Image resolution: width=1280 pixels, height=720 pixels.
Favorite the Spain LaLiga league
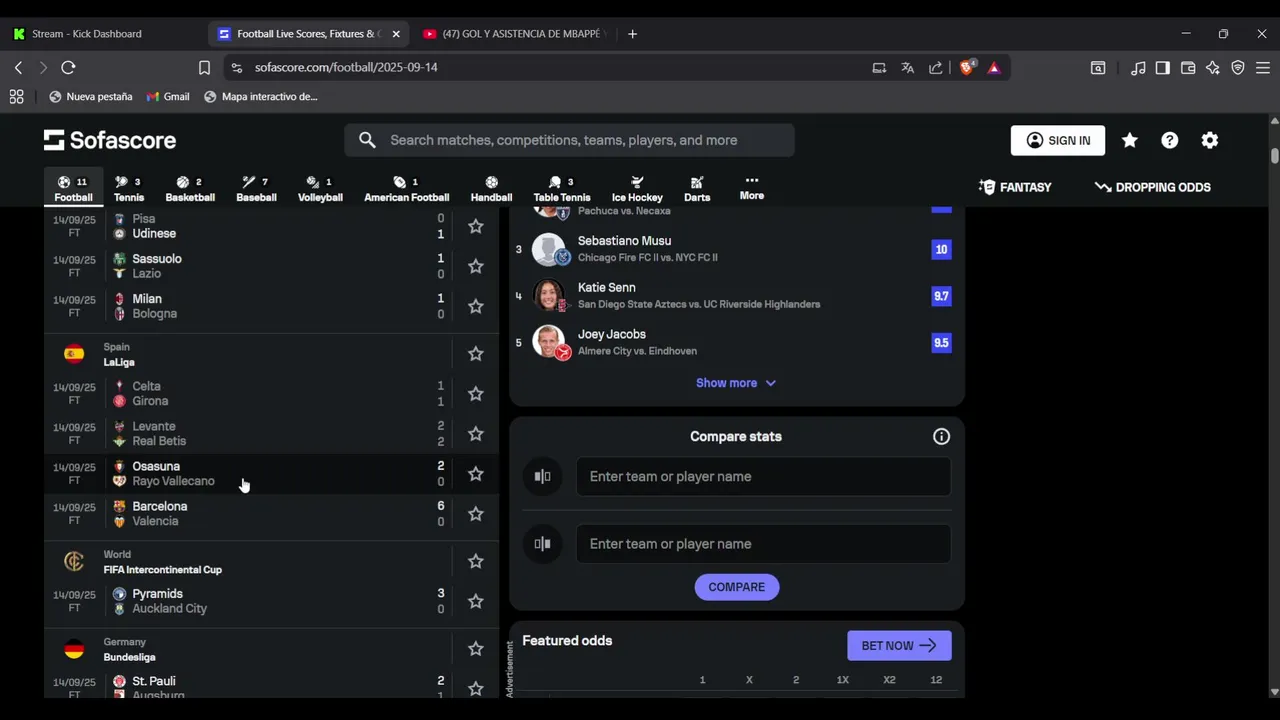coord(476,354)
